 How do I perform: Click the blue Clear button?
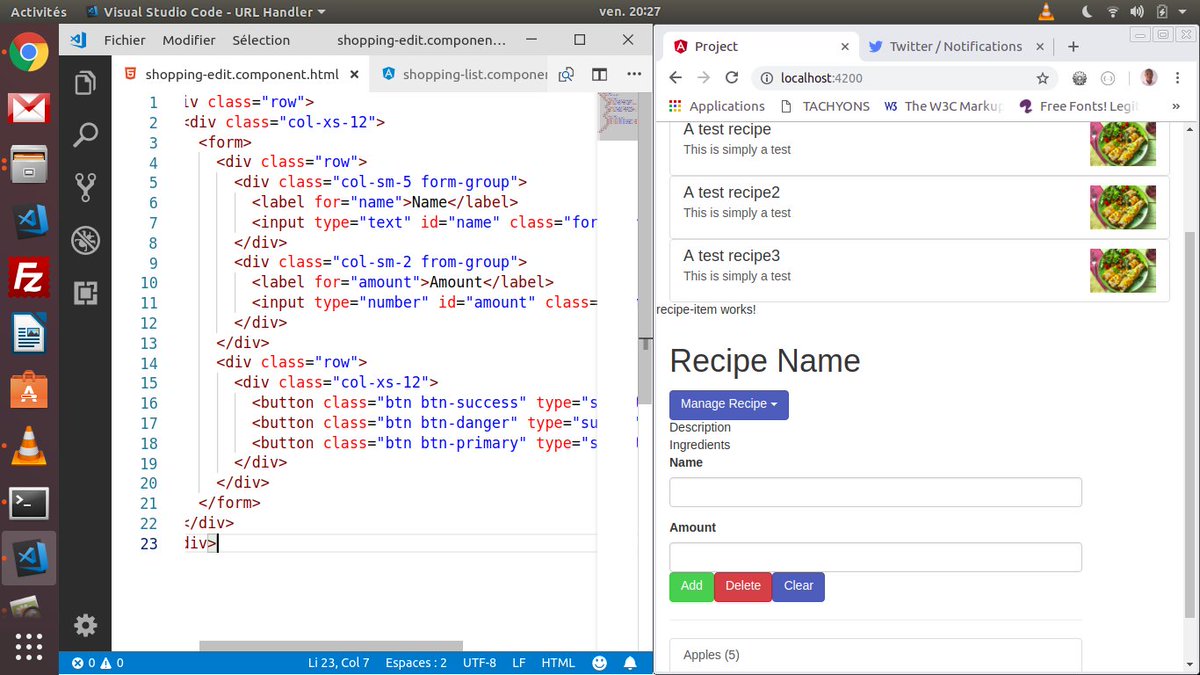pyautogui.click(x=798, y=586)
